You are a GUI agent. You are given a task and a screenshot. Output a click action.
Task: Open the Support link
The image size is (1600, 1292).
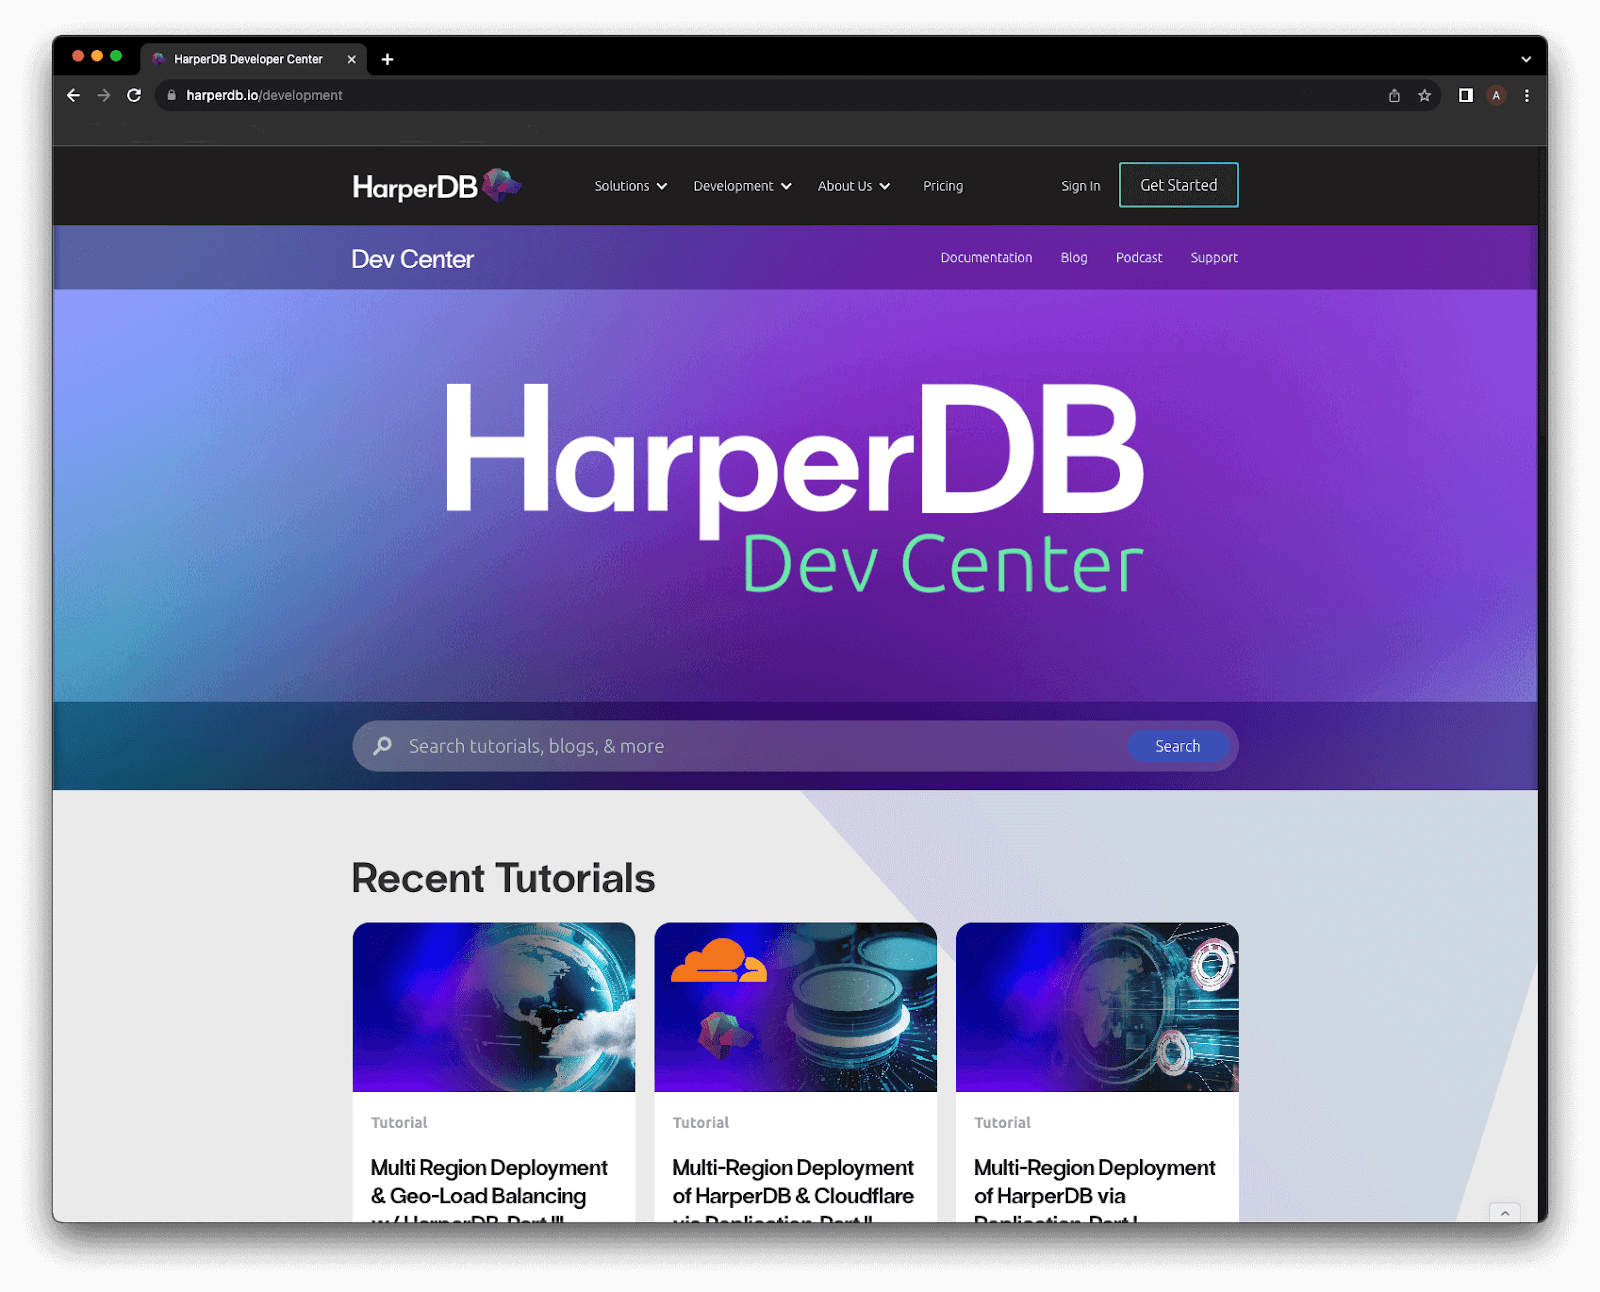click(x=1214, y=258)
